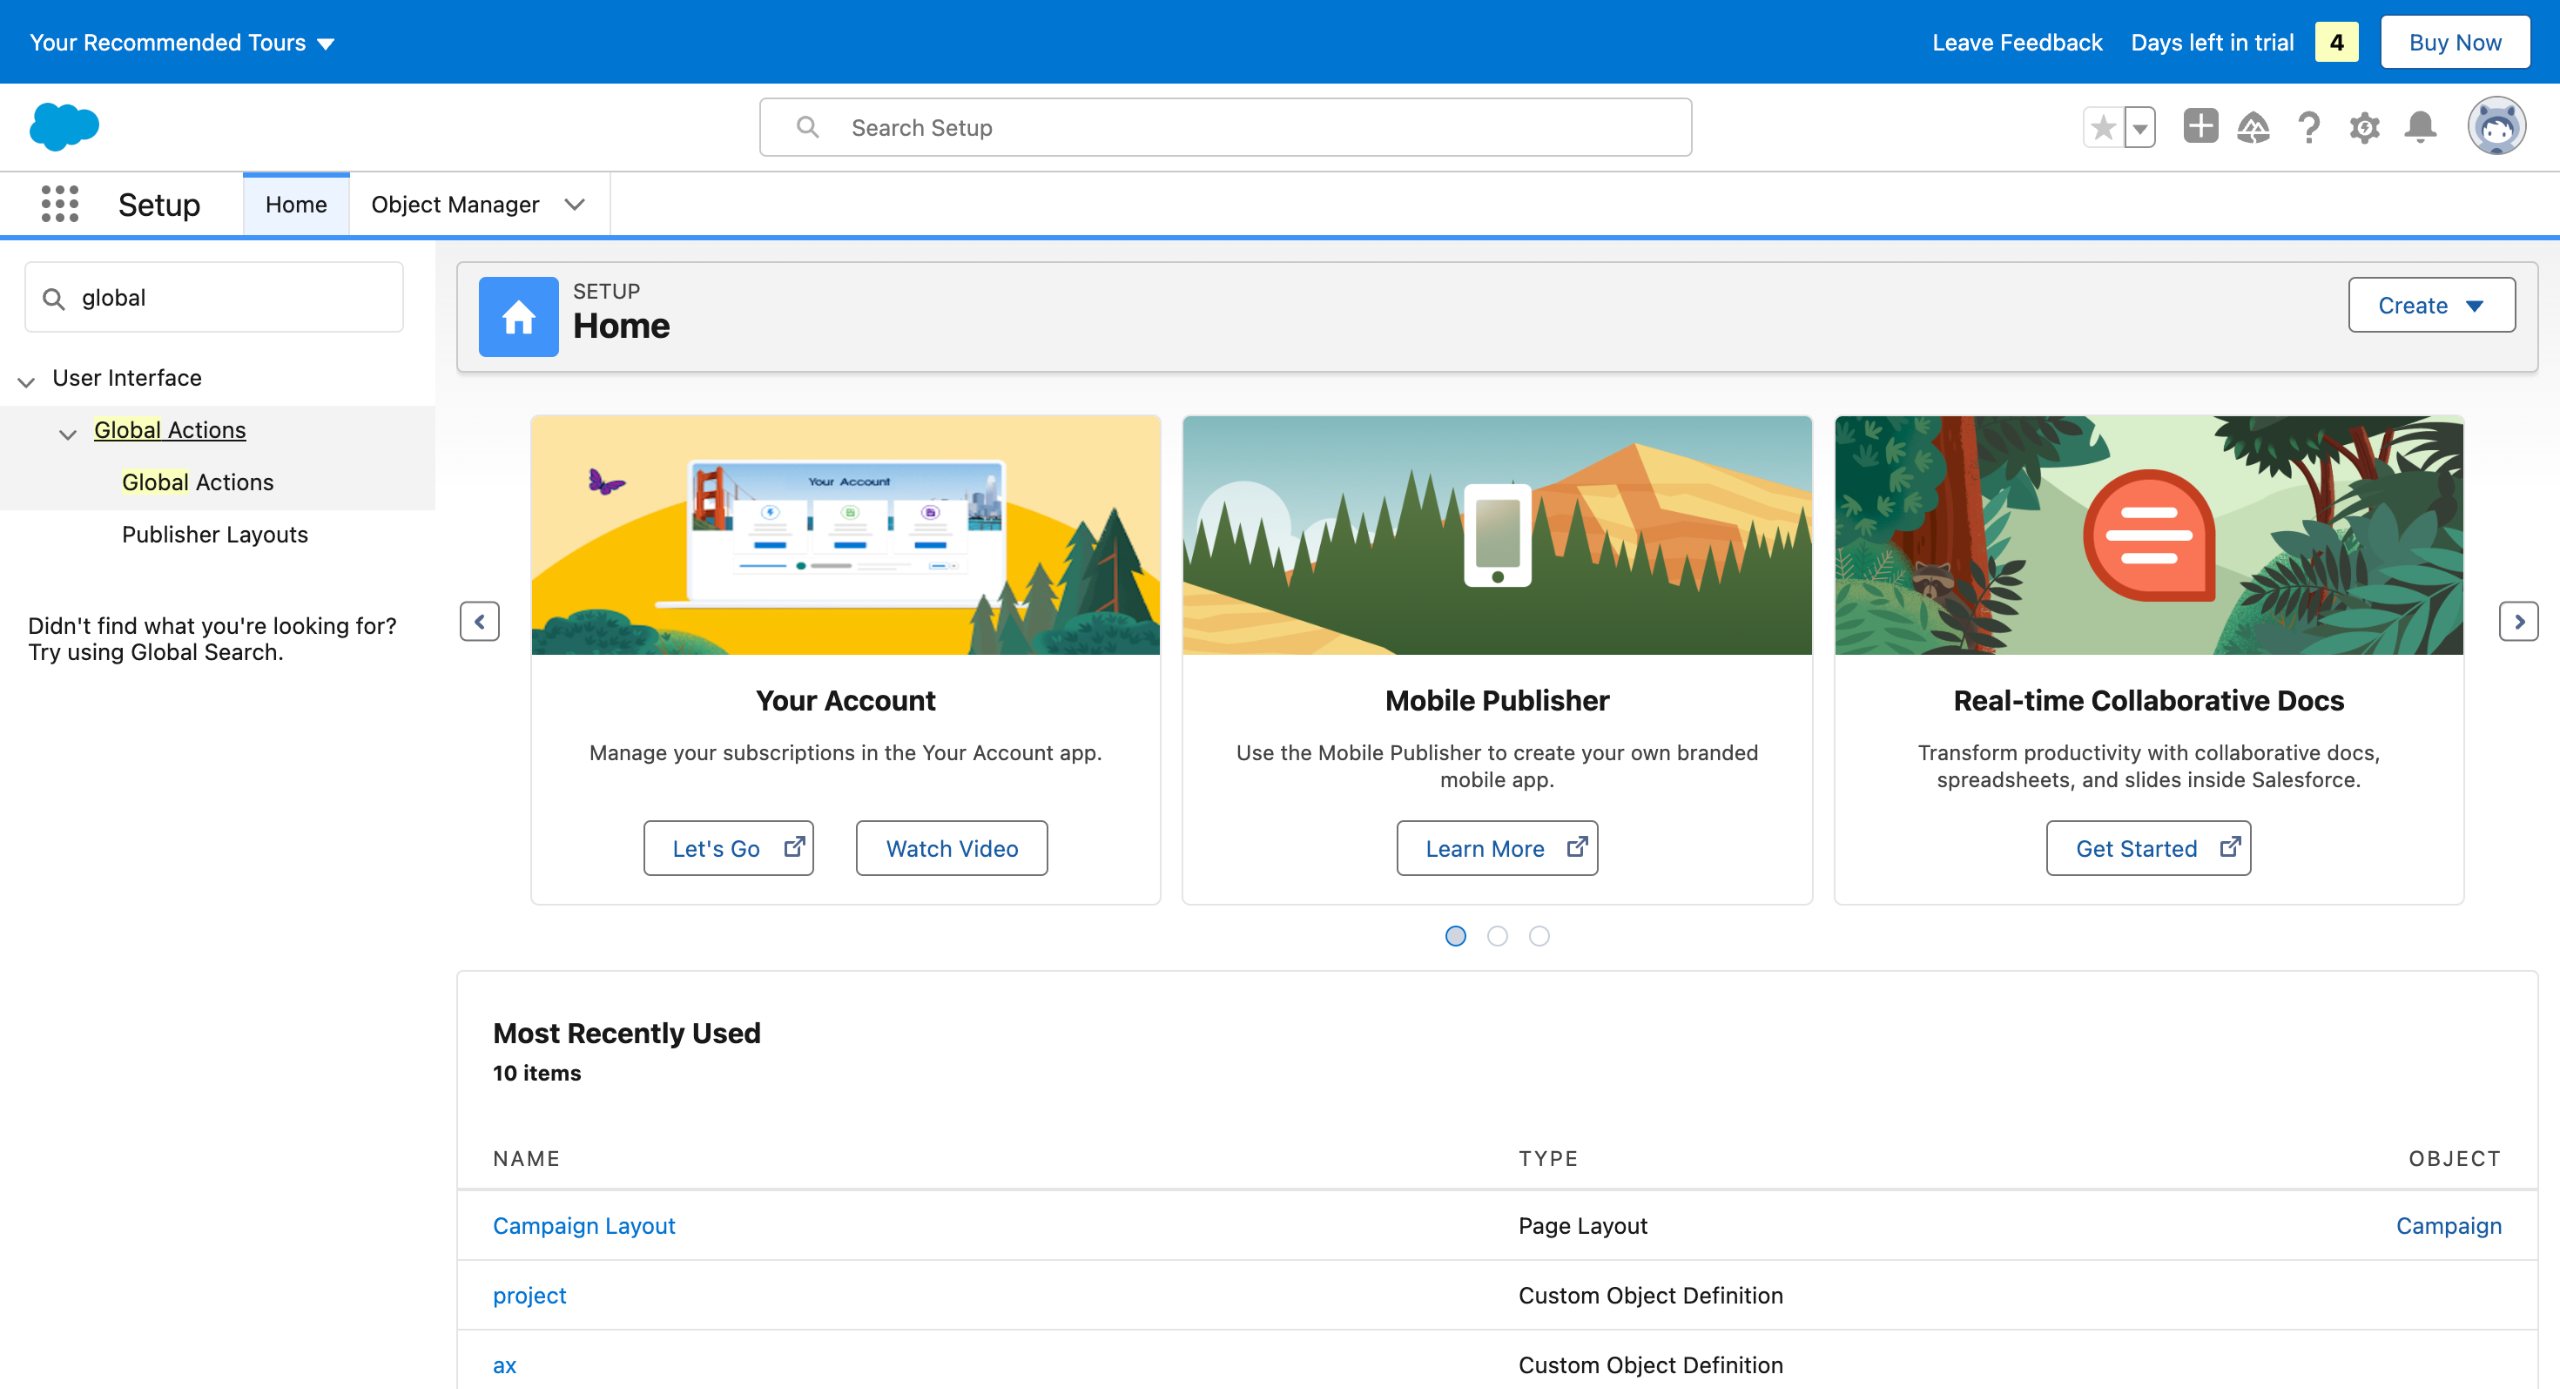This screenshot has width=2560, height=1389.
Task: Select the first carousel page dot
Action: (1456, 936)
